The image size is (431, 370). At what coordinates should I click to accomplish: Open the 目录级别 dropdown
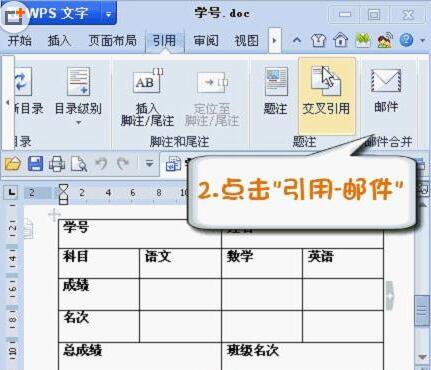tap(78, 96)
